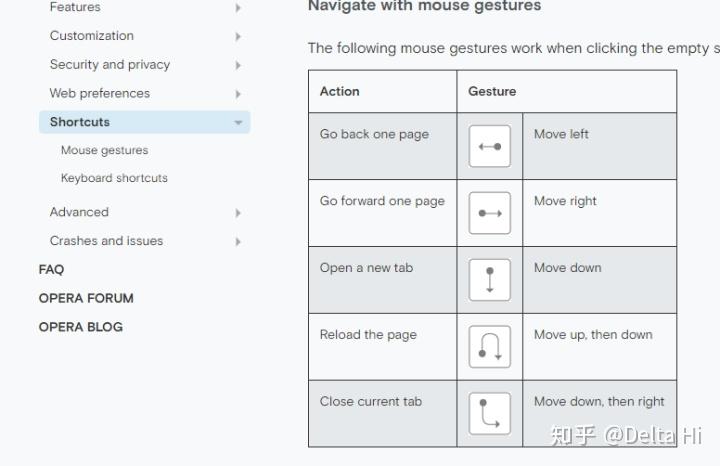The height and width of the screenshot is (466, 720).
Task: Go to the FAQ link
Action: tap(51, 269)
